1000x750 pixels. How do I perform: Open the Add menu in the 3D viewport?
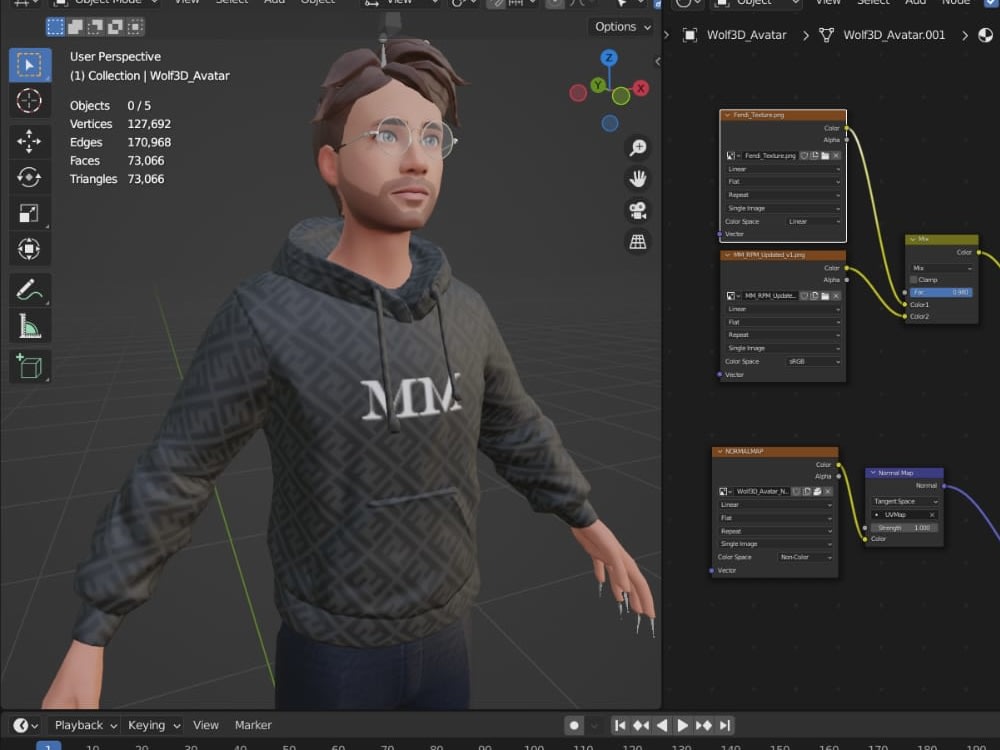pos(274,3)
